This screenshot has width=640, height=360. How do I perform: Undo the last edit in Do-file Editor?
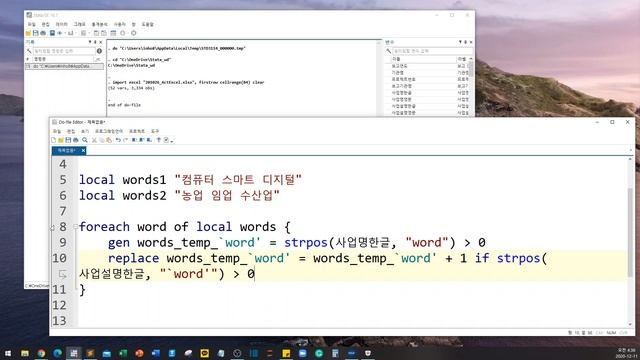tap(118, 140)
